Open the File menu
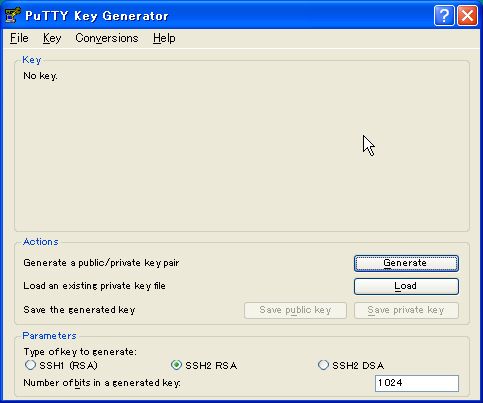 click(x=19, y=38)
